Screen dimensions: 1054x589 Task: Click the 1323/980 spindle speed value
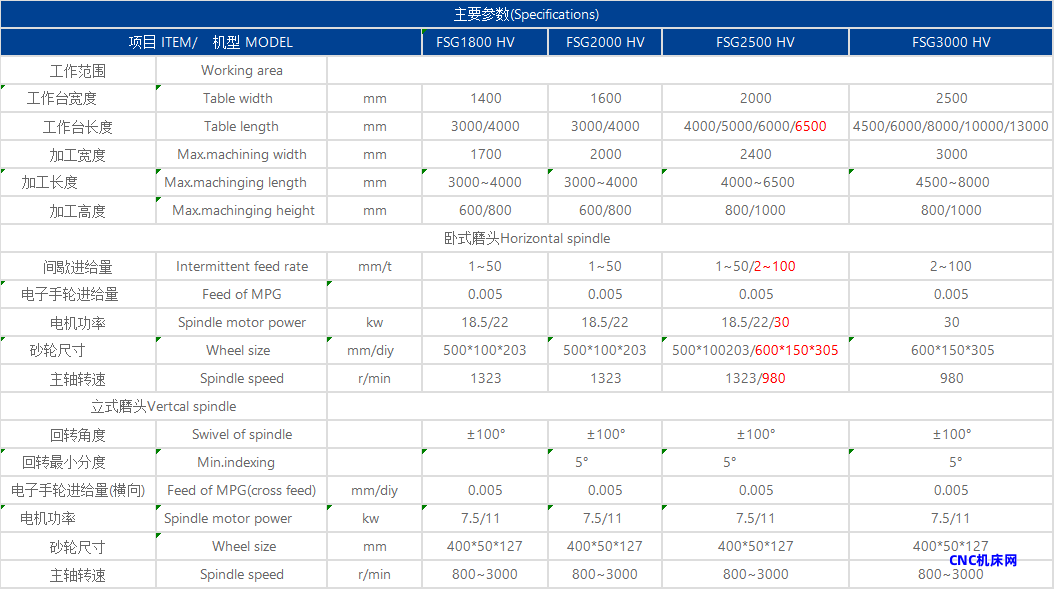pos(755,378)
